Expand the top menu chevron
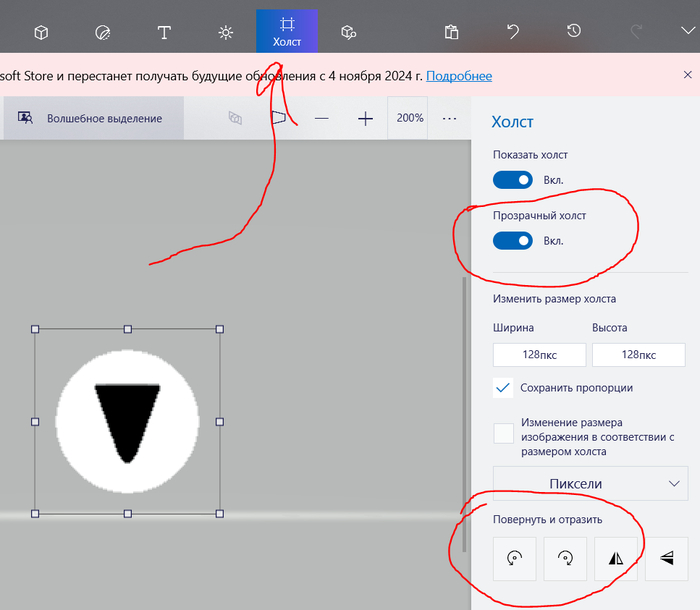The height and width of the screenshot is (610, 700). pos(685,32)
